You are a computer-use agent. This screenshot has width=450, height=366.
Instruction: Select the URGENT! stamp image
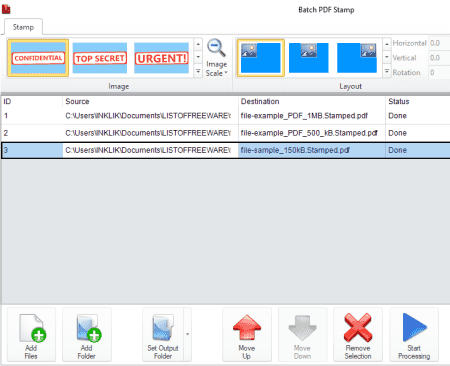(x=161, y=58)
